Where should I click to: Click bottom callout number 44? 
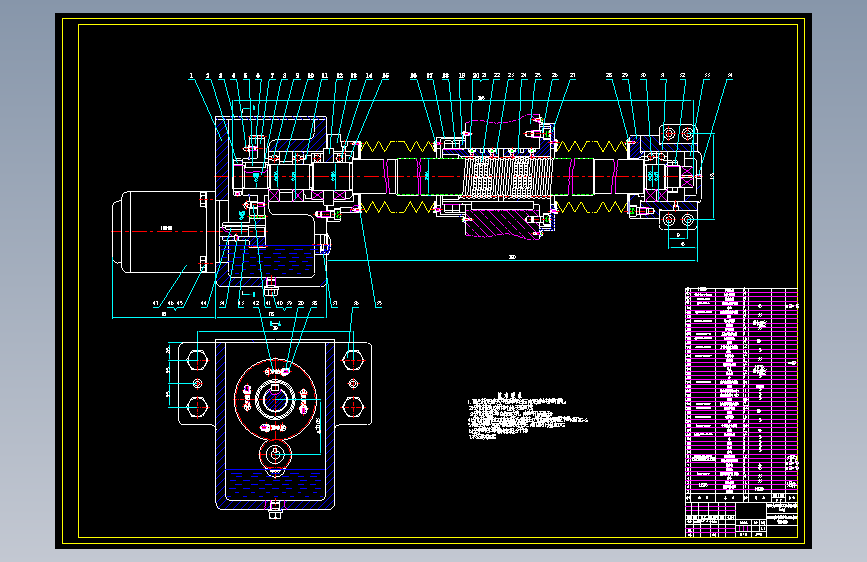204,304
